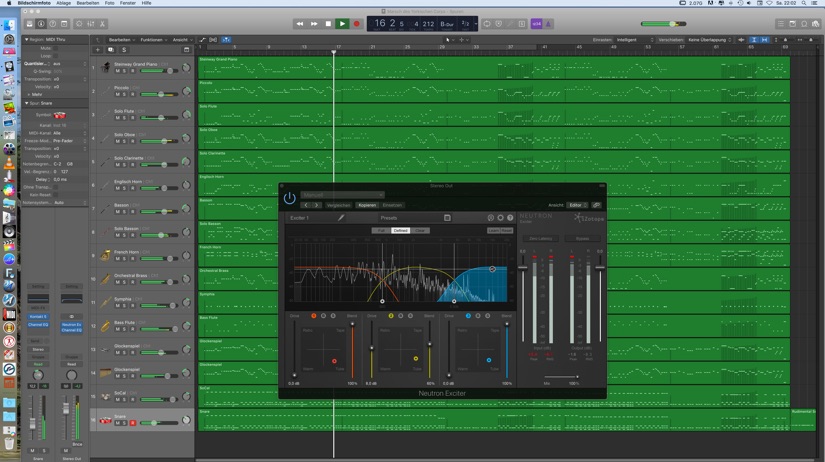
Task: Open Presets in the Neutron Exciter
Action: coord(389,218)
